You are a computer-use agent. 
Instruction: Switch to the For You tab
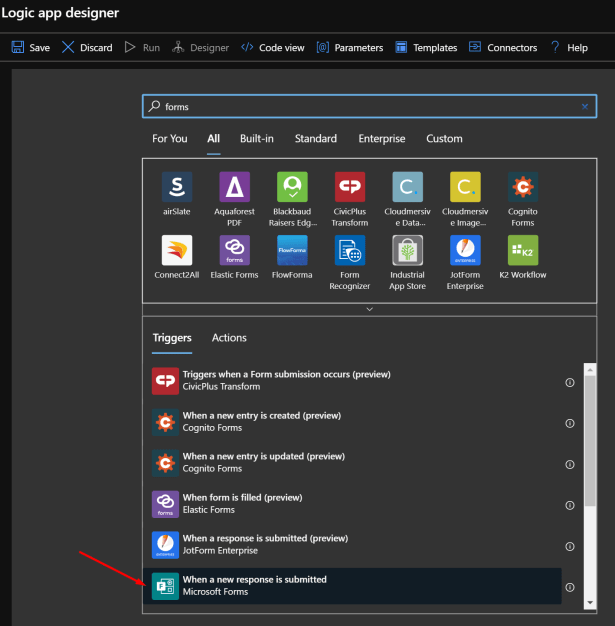170,139
